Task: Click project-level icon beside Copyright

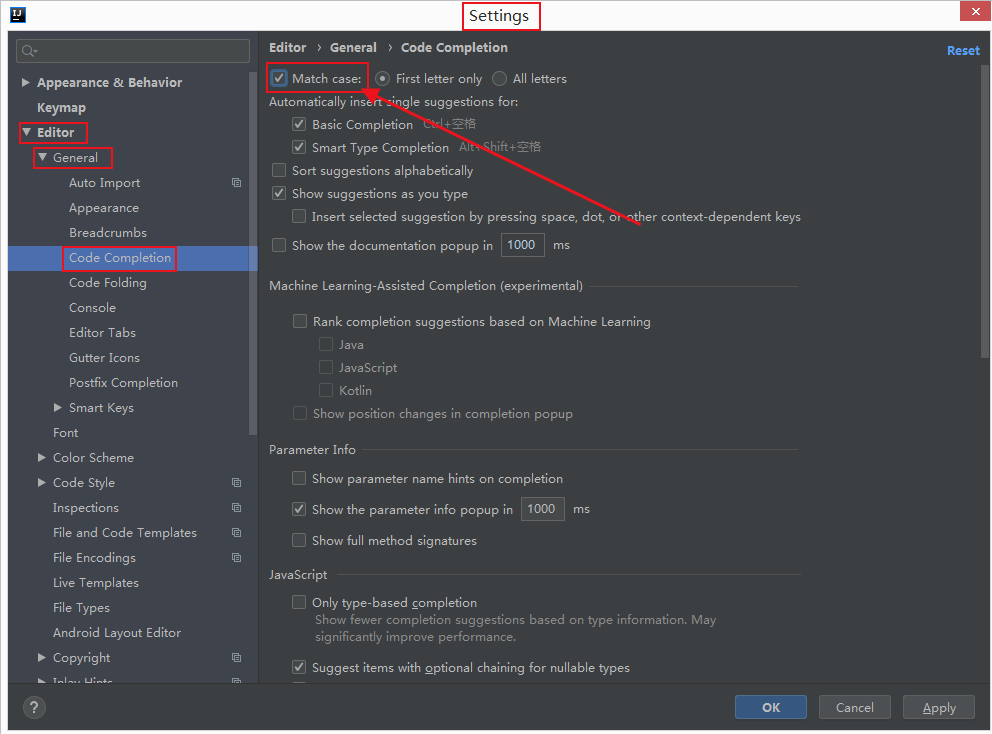Action: tap(237, 657)
